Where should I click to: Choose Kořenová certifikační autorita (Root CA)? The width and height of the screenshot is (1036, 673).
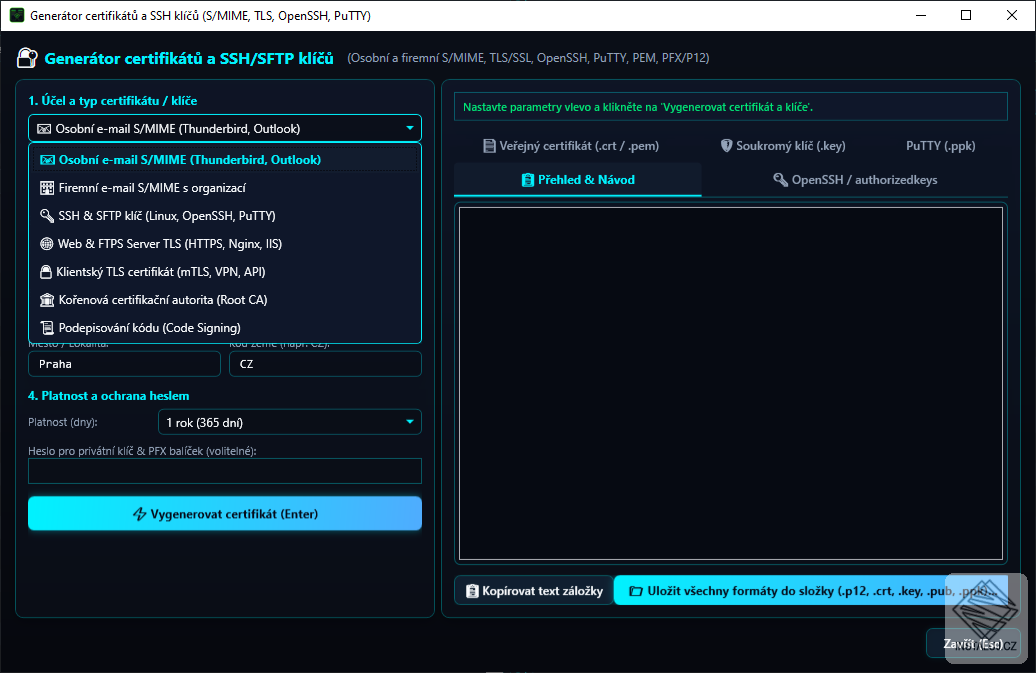click(225, 300)
